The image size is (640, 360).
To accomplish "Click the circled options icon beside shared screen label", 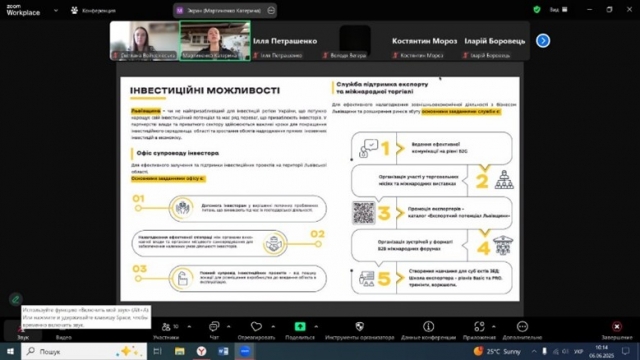I will click(x=271, y=11).
